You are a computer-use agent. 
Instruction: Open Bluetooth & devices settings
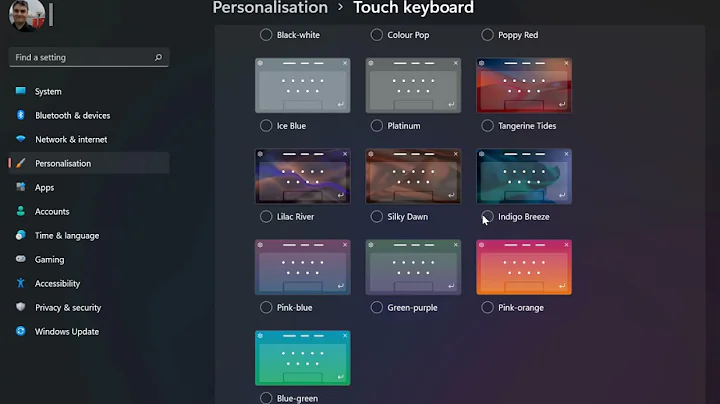tap(89, 115)
